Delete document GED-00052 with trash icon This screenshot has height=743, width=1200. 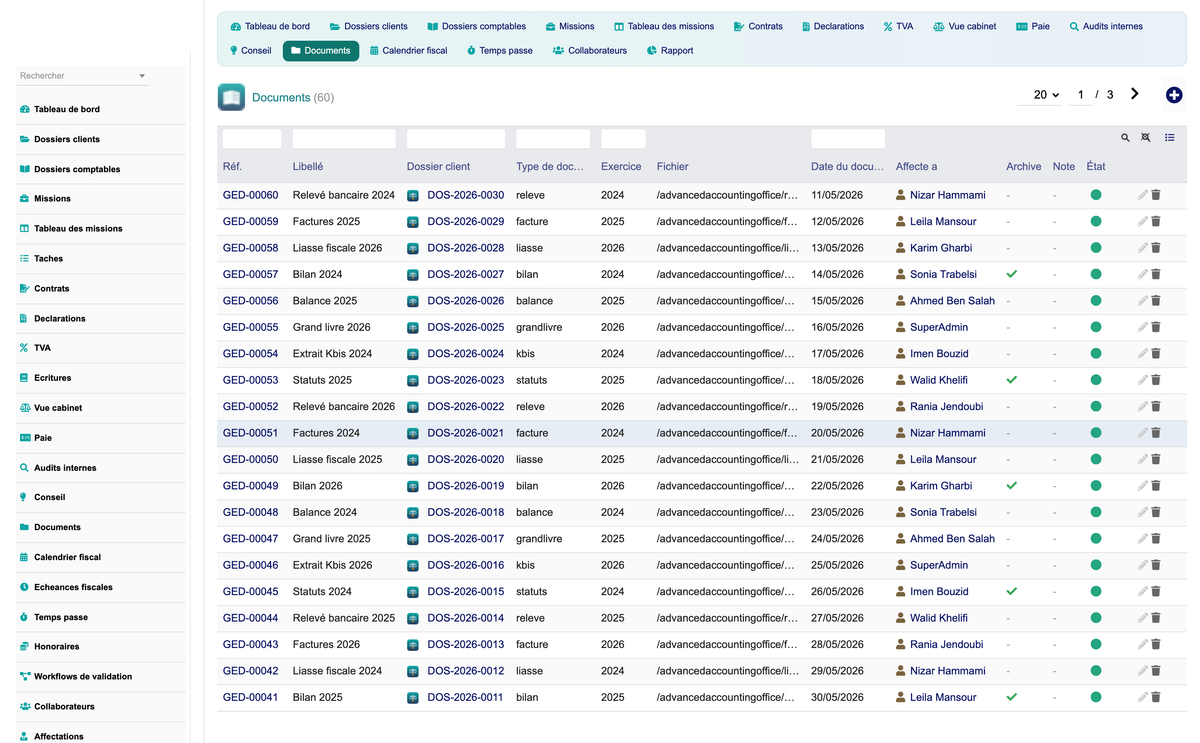(x=1156, y=406)
